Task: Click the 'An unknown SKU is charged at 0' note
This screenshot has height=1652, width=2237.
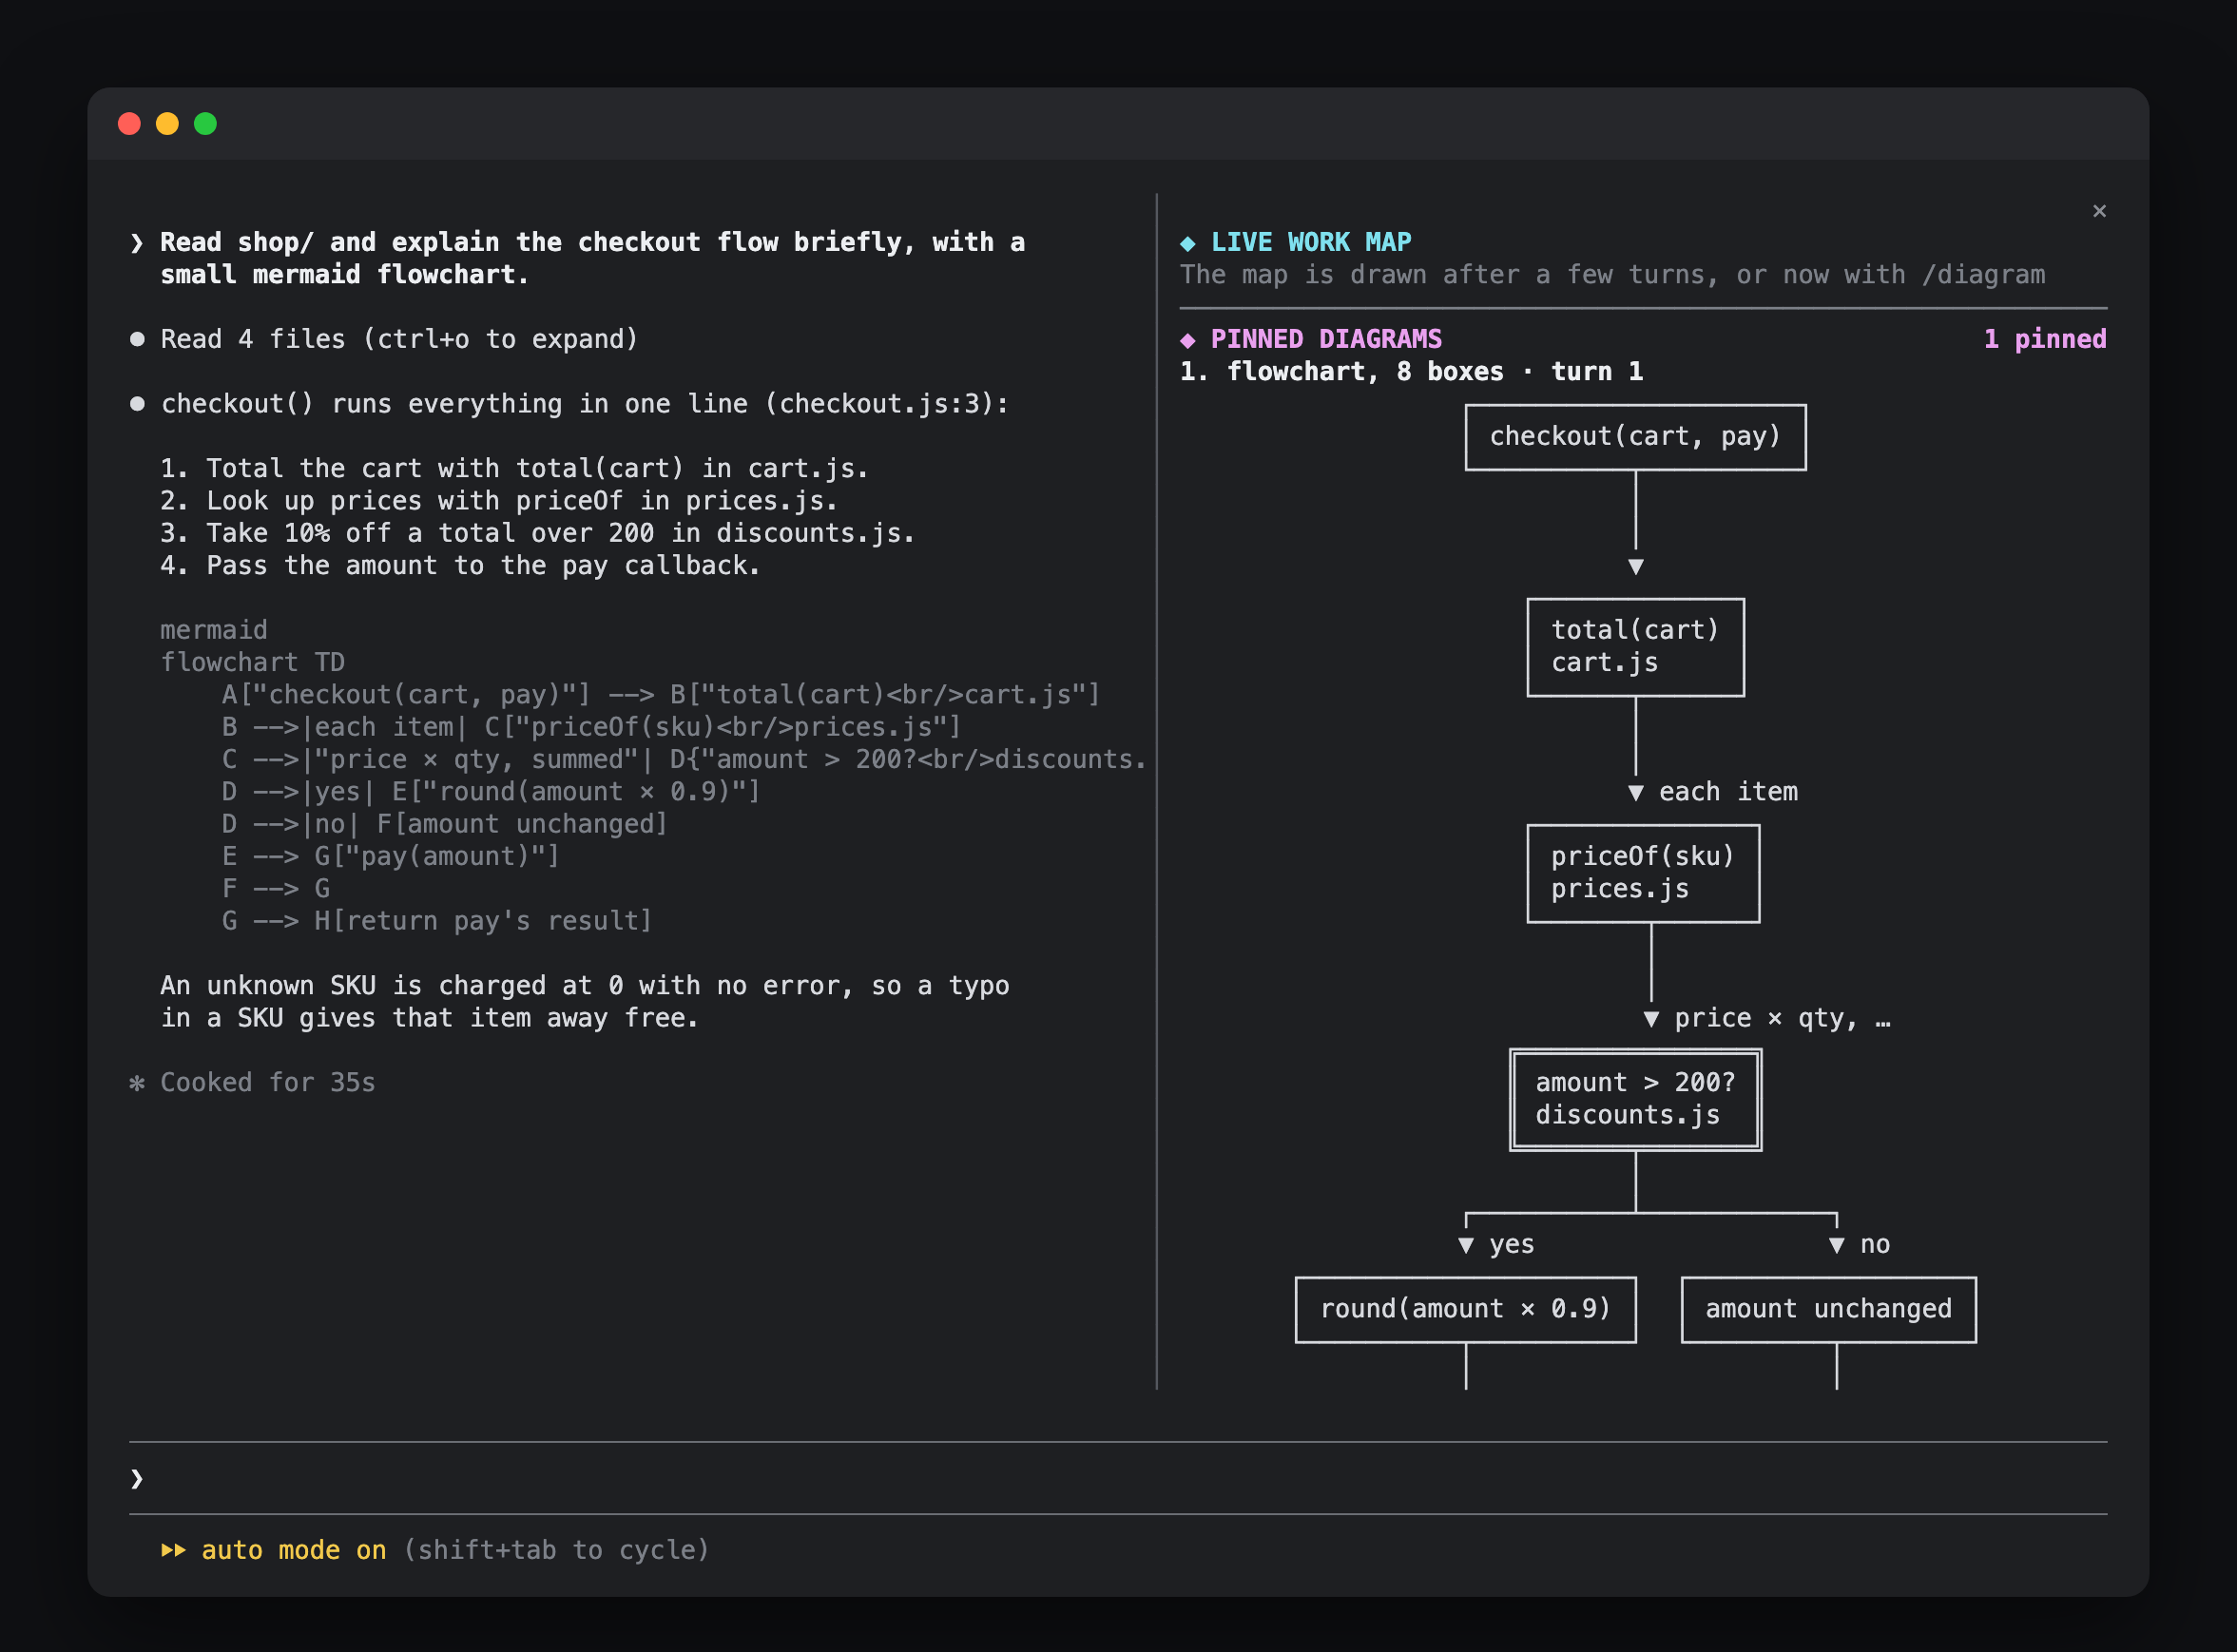Action: pyautogui.click(x=585, y=1001)
